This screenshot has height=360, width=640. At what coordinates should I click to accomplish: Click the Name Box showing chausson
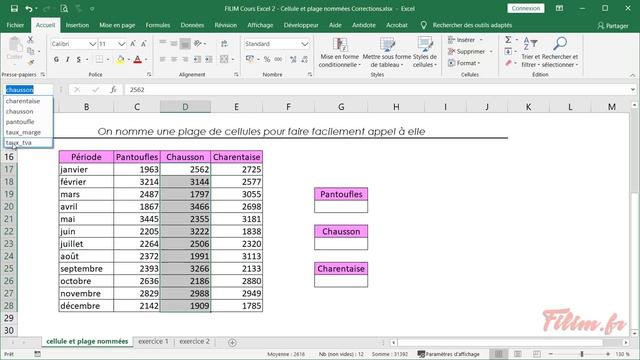(x=28, y=90)
